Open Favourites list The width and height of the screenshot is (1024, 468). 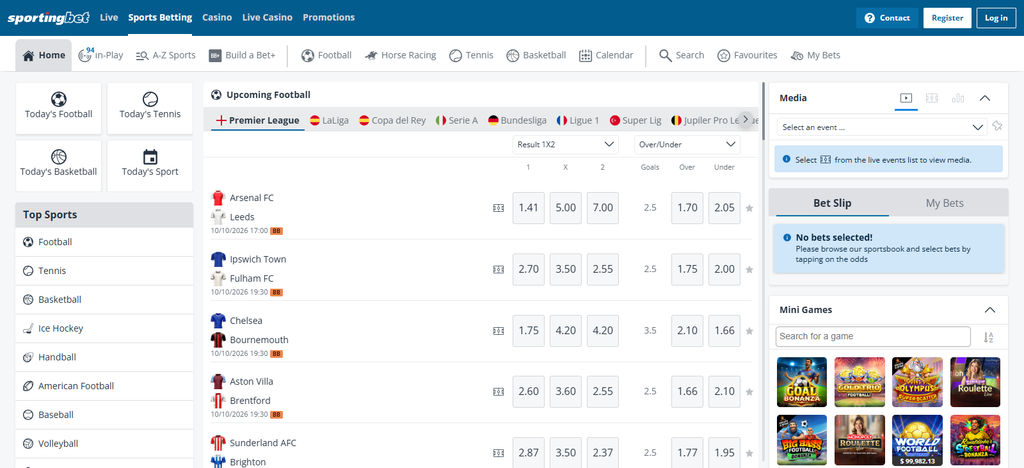tap(747, 55)
